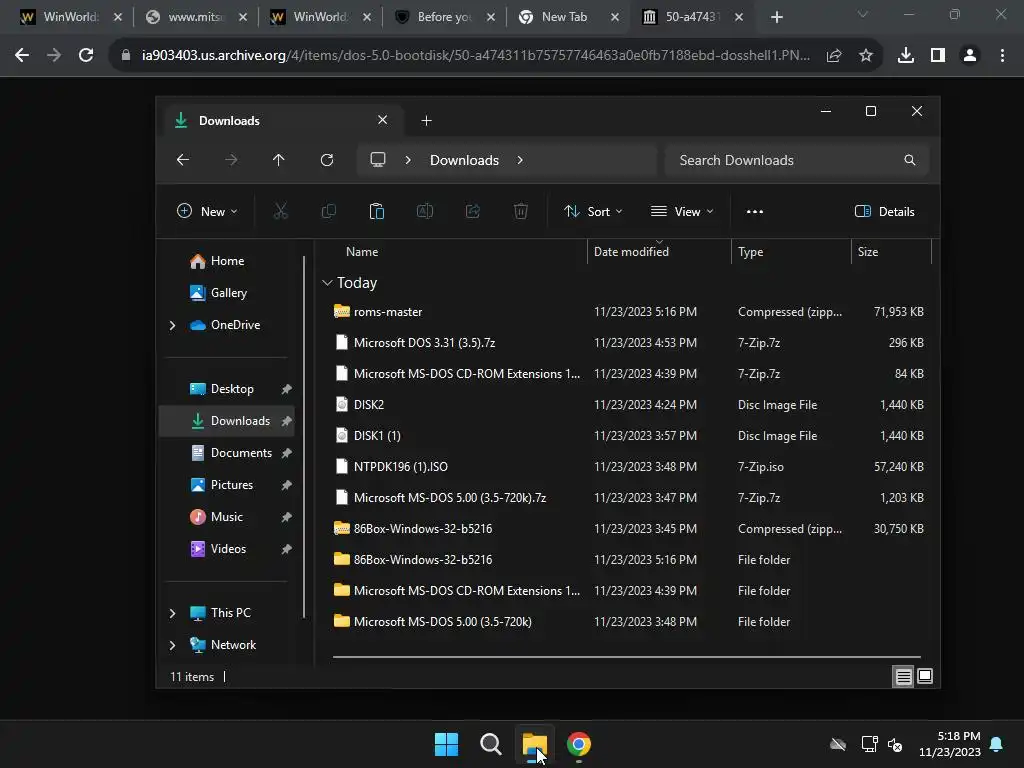Click chevron after Downloads in address bar

(x=520, y=160)
